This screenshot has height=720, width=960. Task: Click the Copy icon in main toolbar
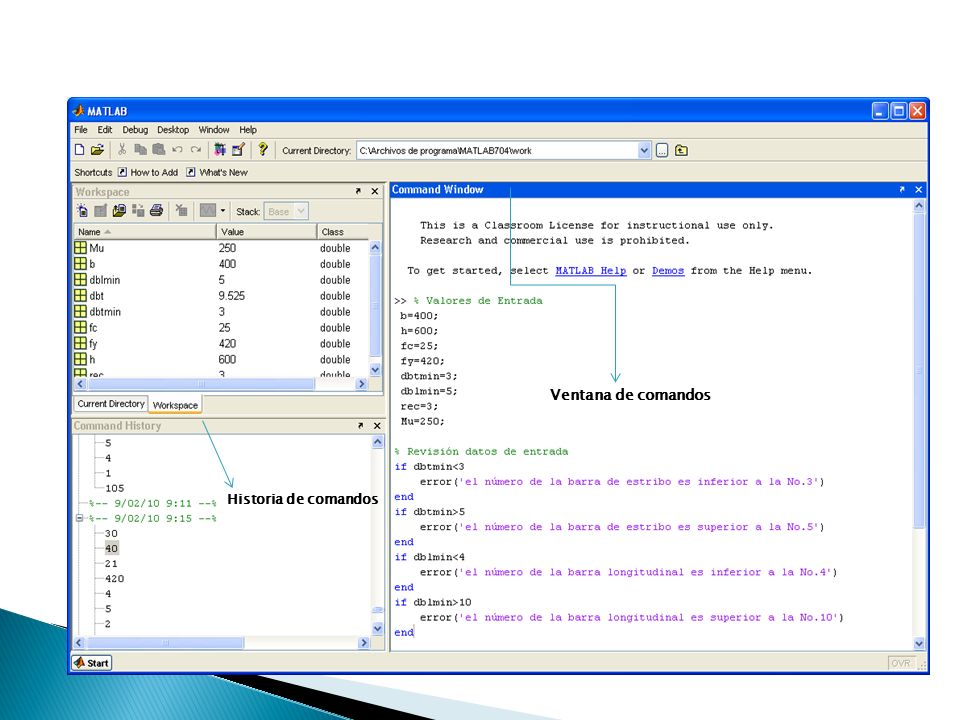tap(140, 150)
